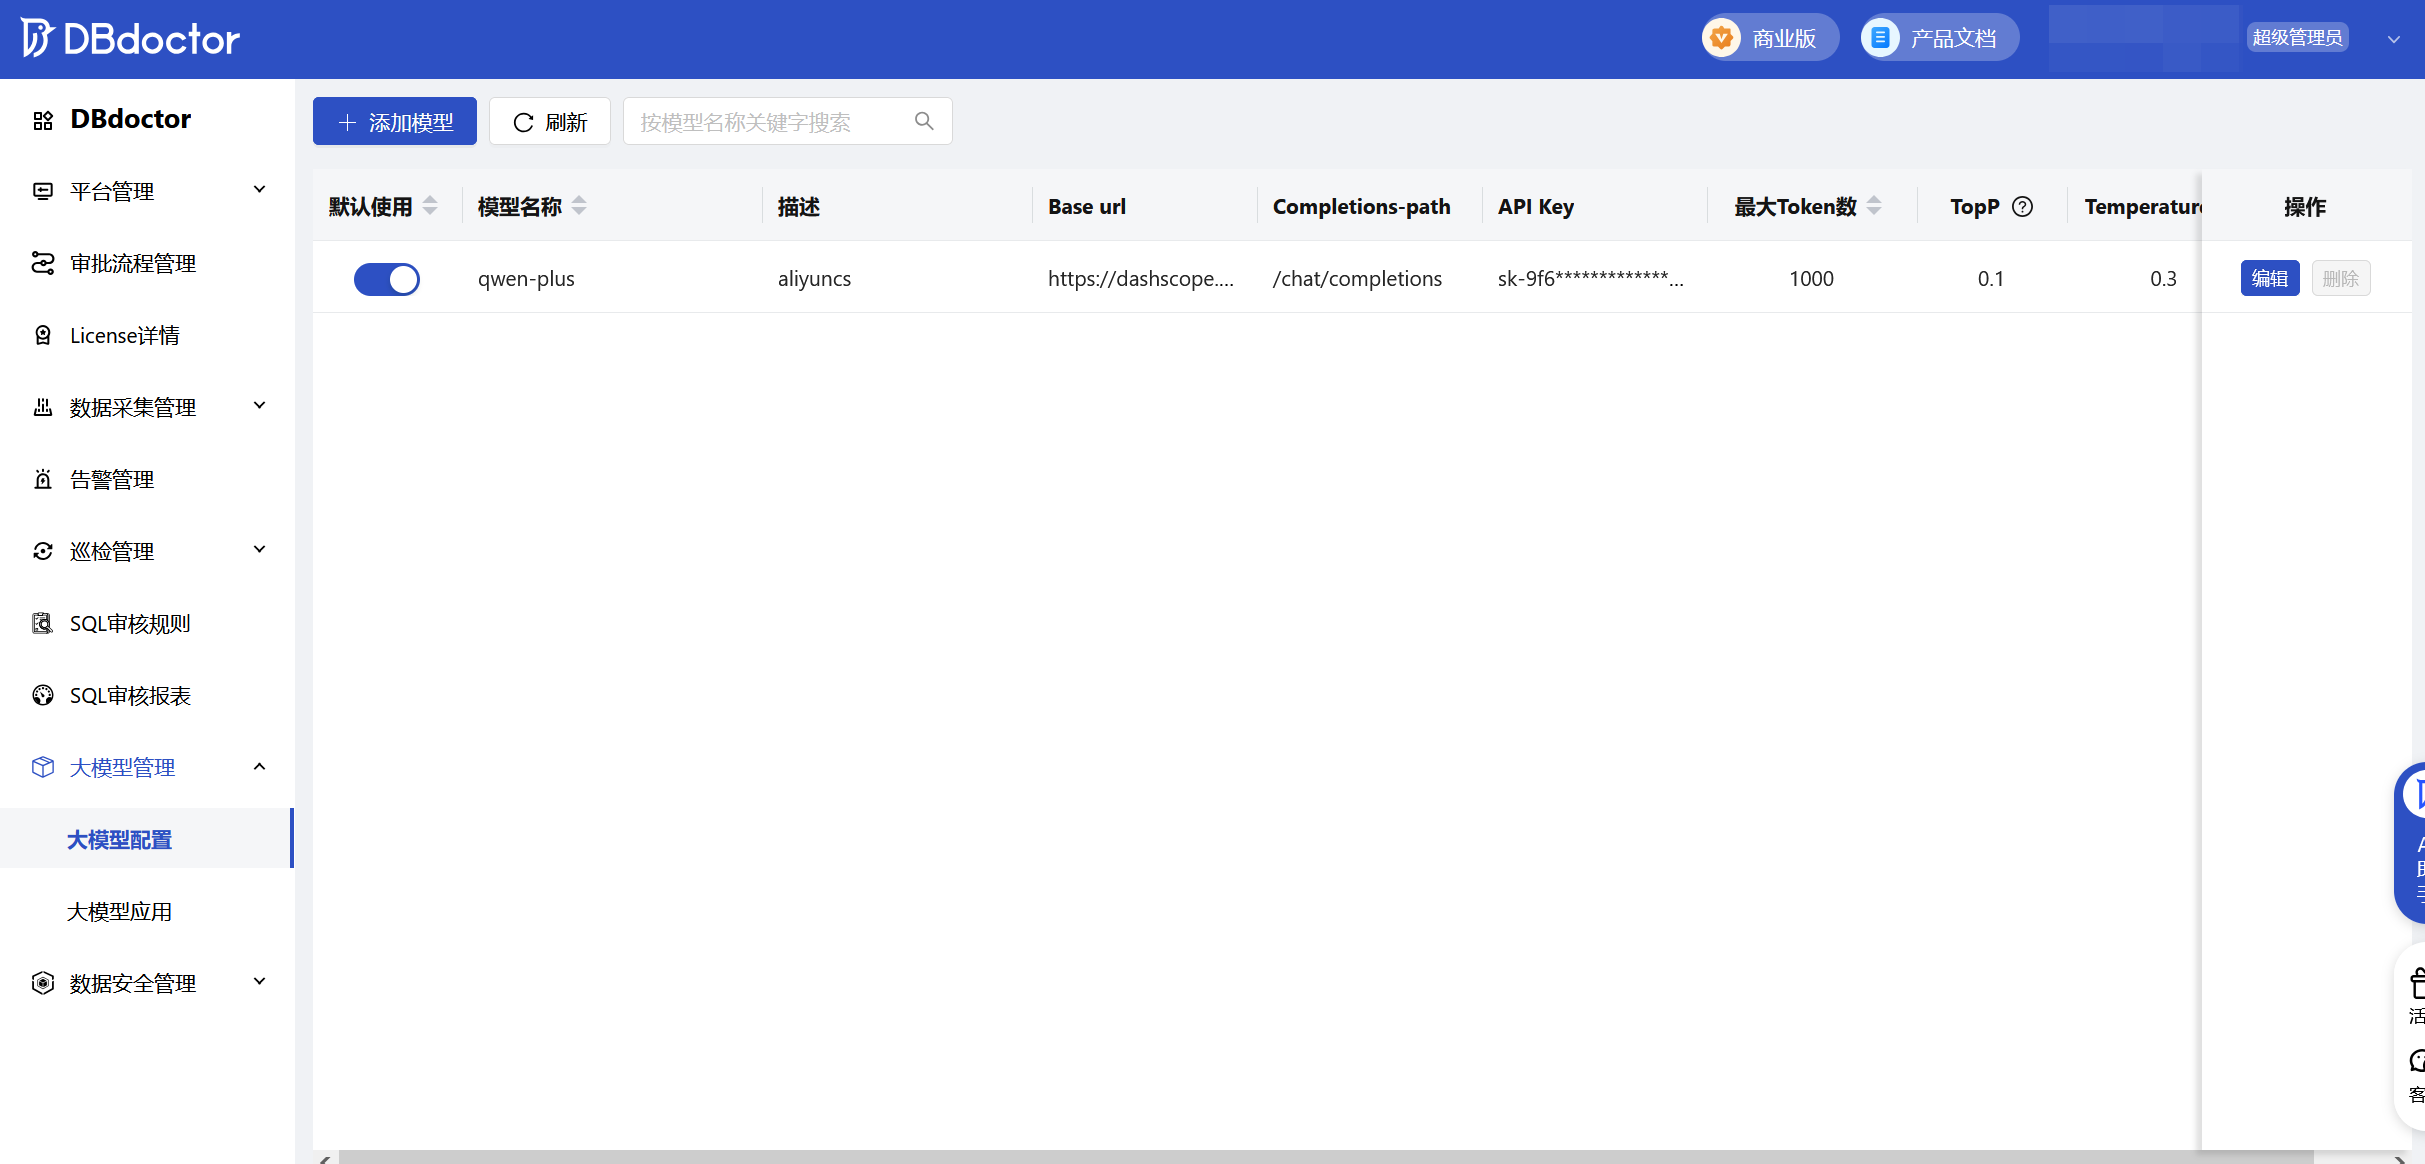
Task: Focus the model name search field
Action: (x=787, y=121)
